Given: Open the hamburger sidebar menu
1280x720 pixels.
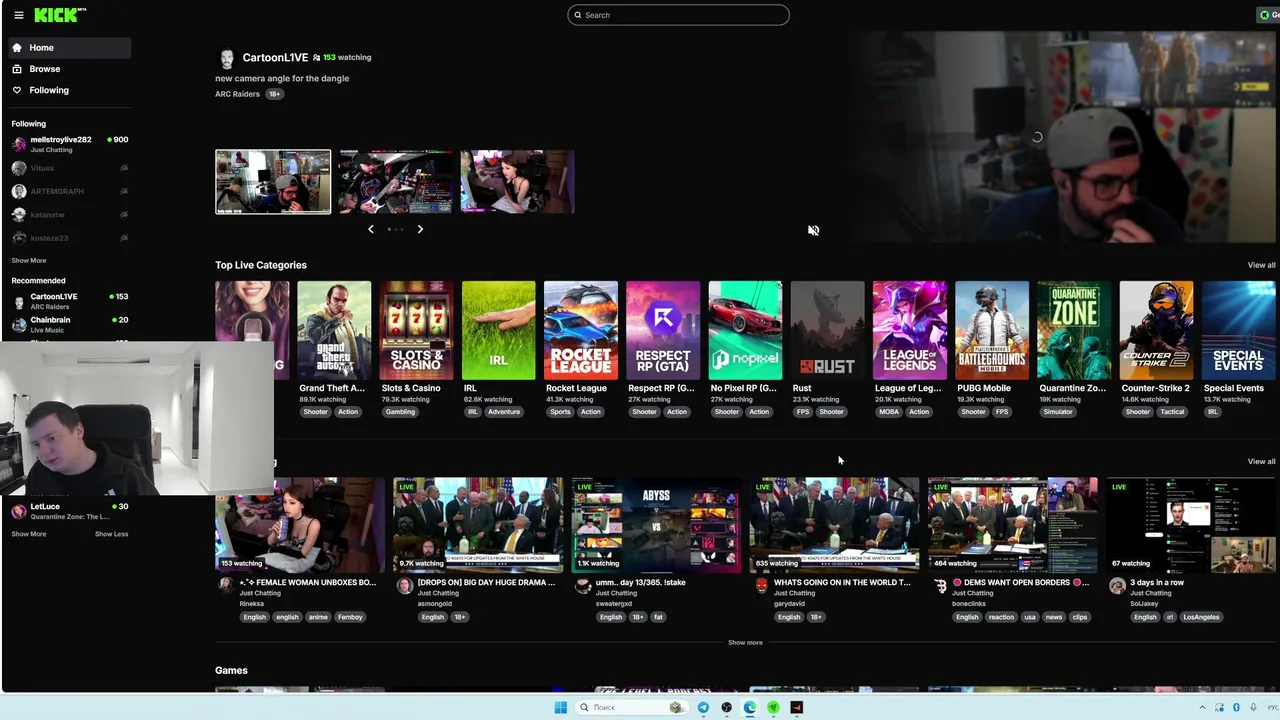Looking at the screenshot, I should tap(18, 15).
